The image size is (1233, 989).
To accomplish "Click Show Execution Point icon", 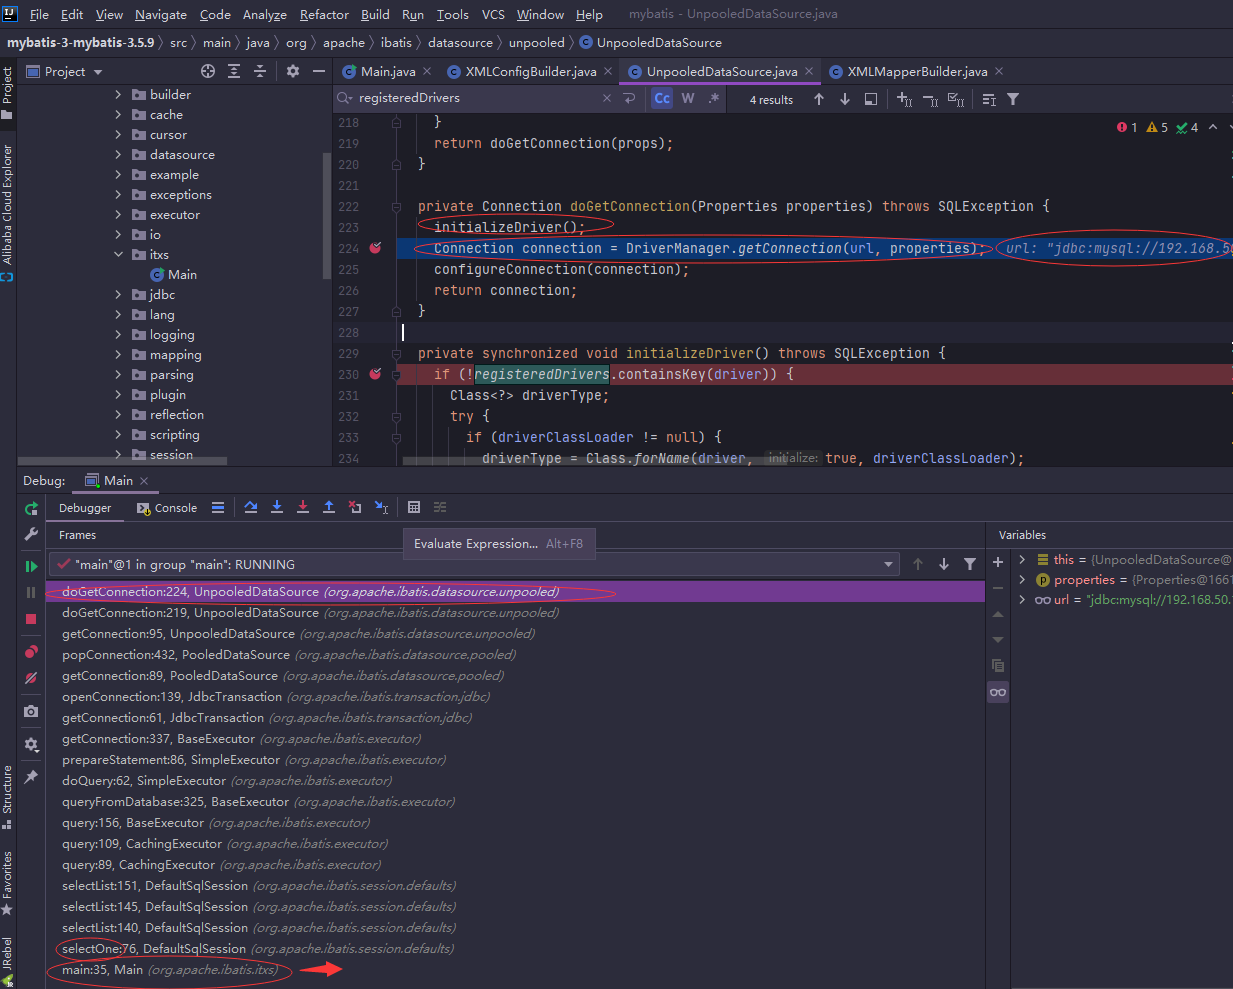I will tap(218, 508).
